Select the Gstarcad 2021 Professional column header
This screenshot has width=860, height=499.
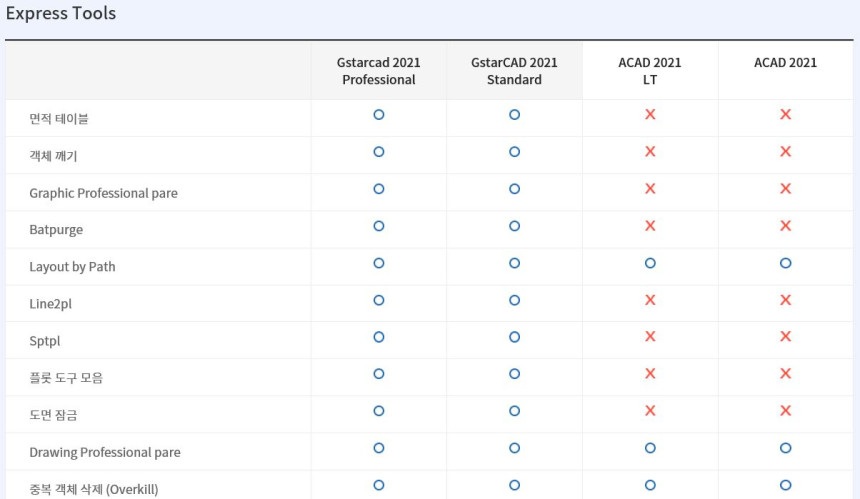378,71
